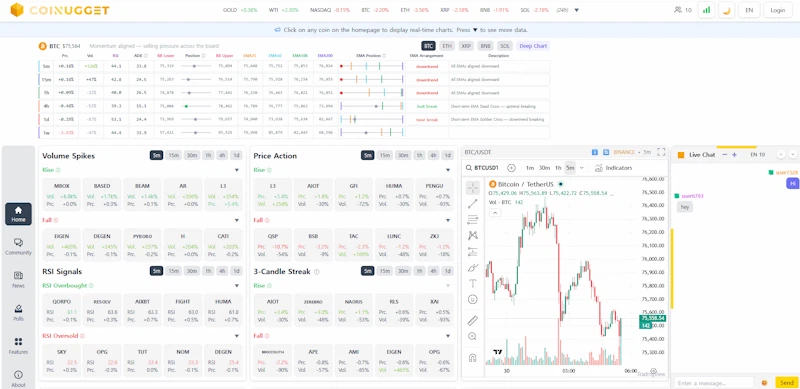Open the Deep Chart link
This screenshot has height=389, width=800.
coord(533,46)
